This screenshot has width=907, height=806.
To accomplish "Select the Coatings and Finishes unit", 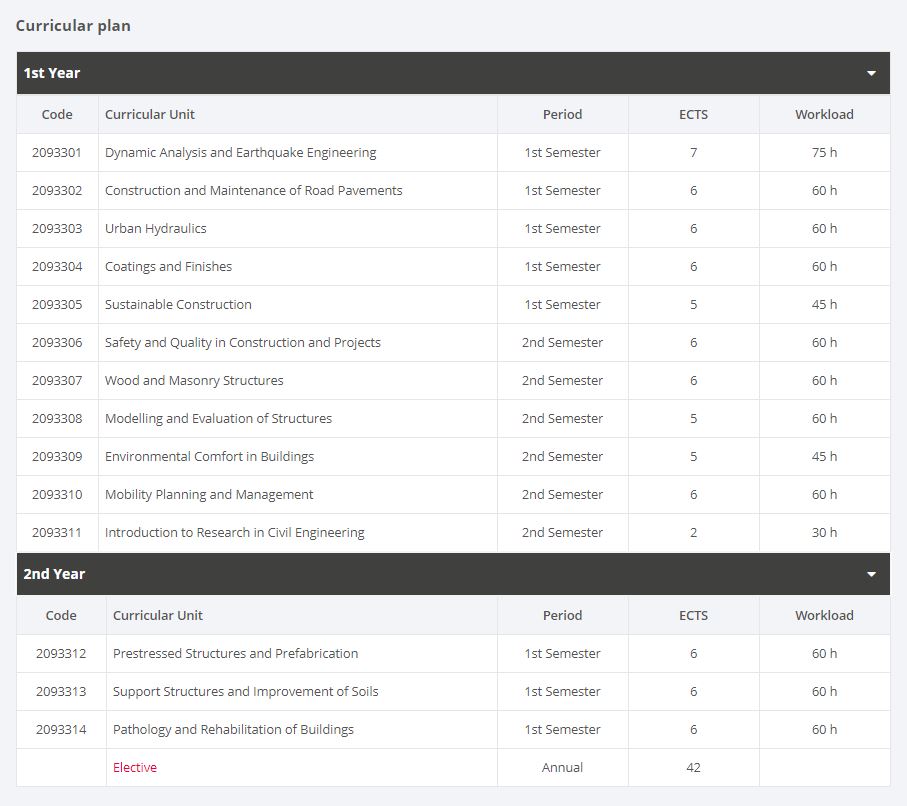I will pos(168,267).
